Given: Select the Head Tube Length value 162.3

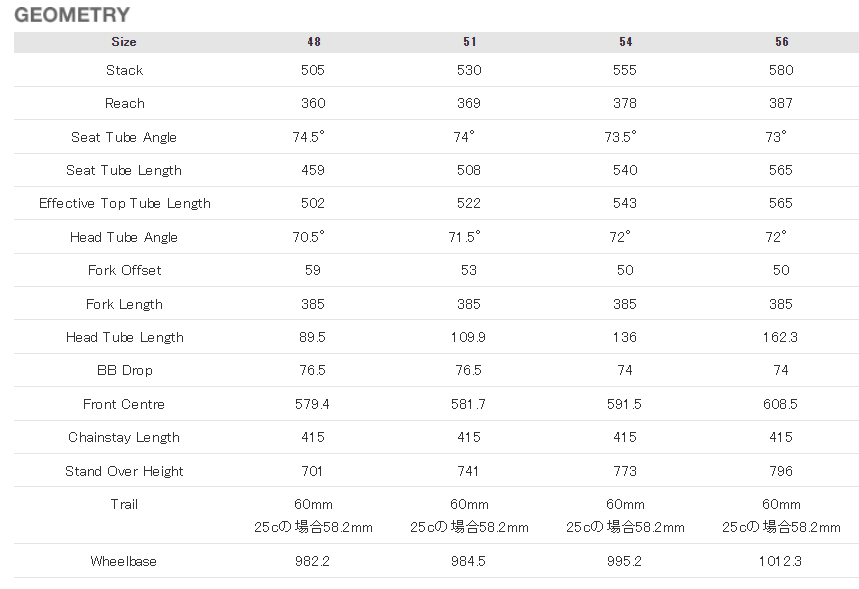Looking at the screenshot, I should 781,337.
